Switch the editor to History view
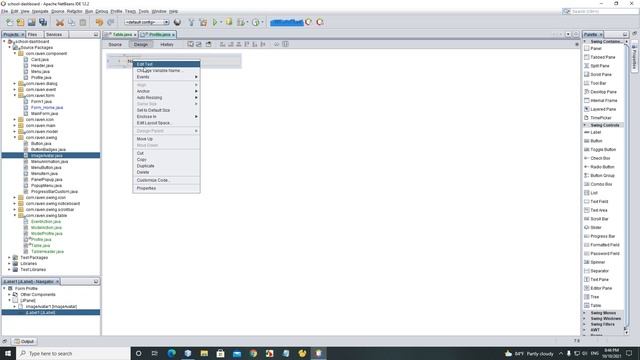This screenshot has height=360, width=640. coord(167,44)
